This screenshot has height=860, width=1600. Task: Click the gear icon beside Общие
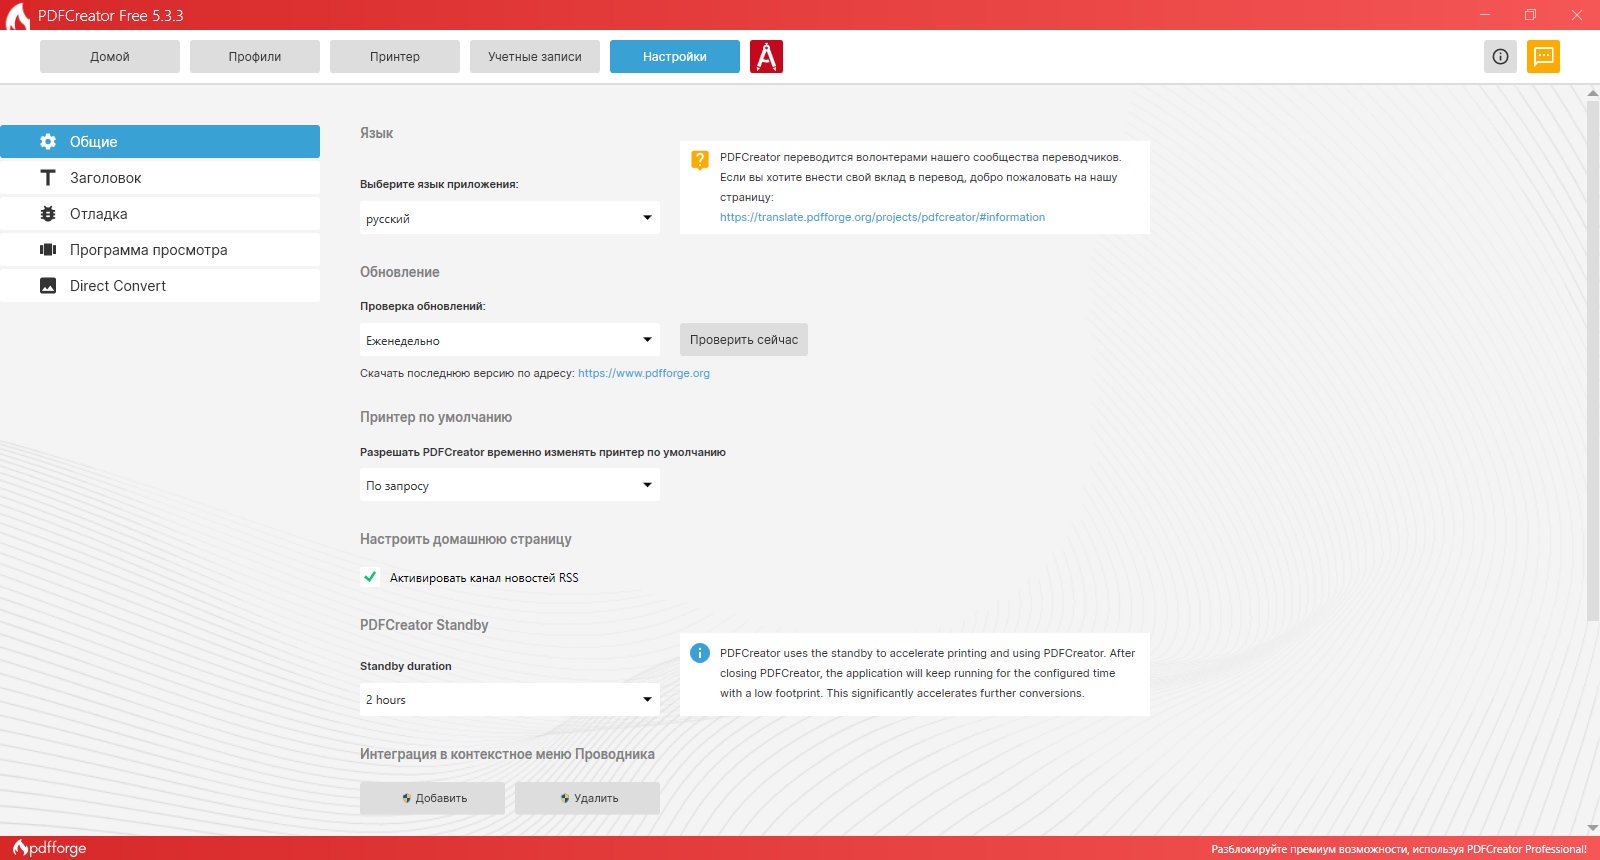point(48,142)
